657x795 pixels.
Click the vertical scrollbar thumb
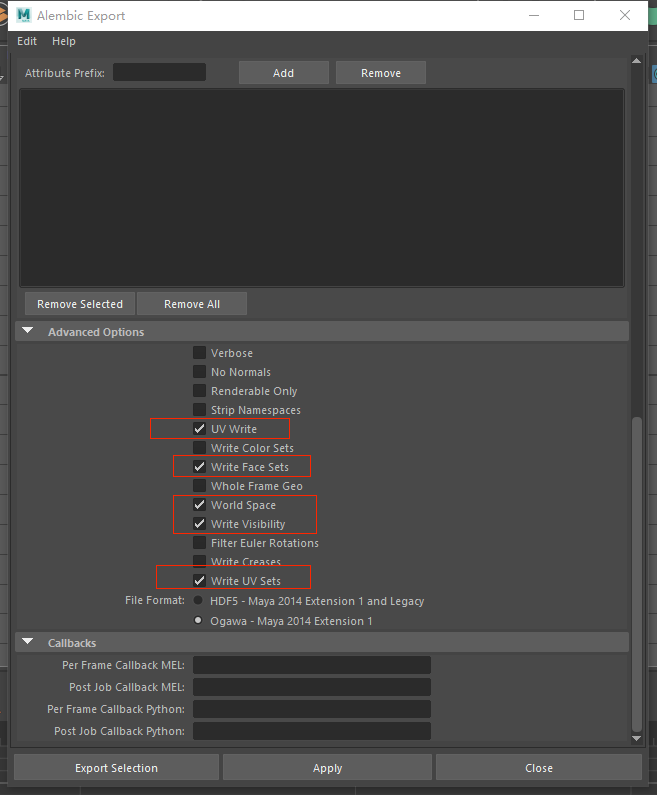(x=637, y=574)
